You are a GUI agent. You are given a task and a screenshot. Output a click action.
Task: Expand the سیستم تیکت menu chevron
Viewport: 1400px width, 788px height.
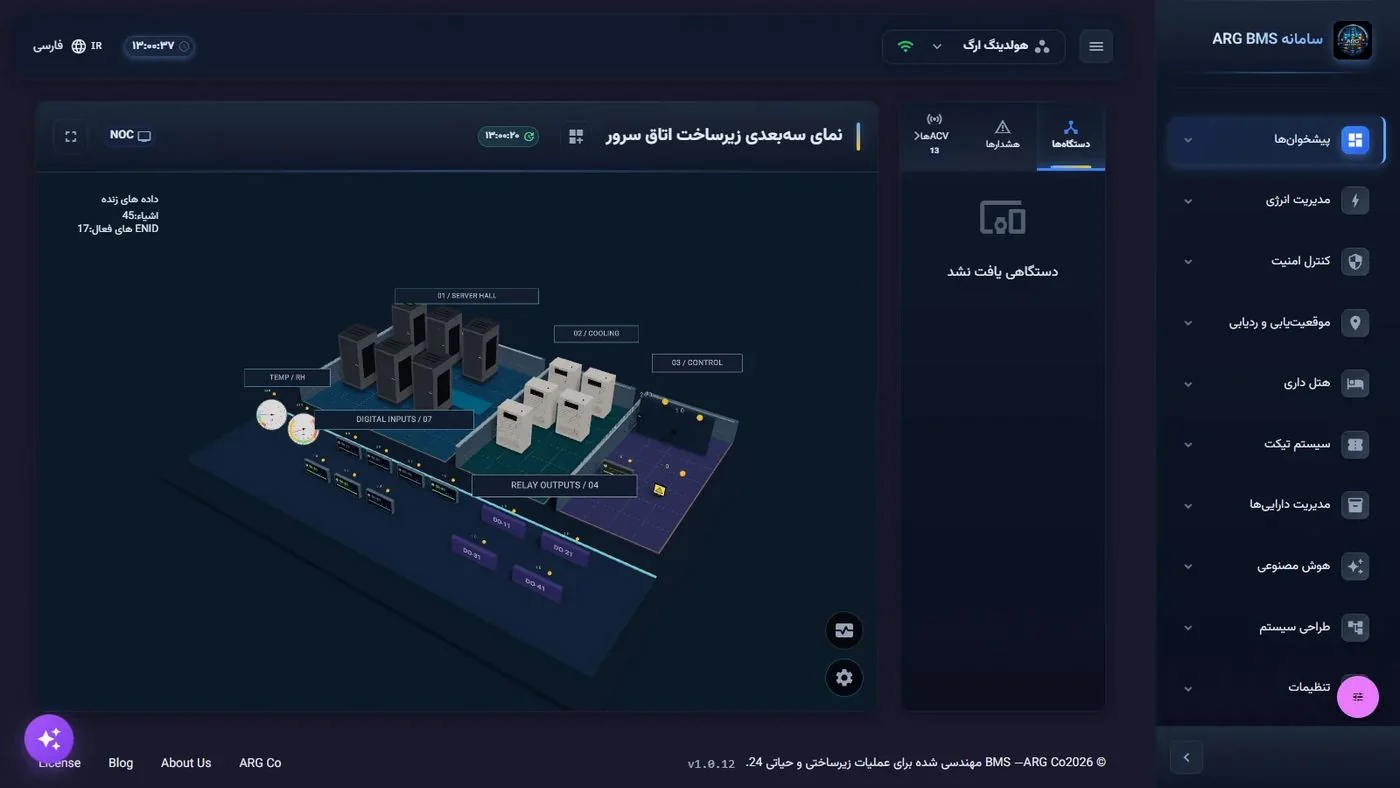[1188, 445]
